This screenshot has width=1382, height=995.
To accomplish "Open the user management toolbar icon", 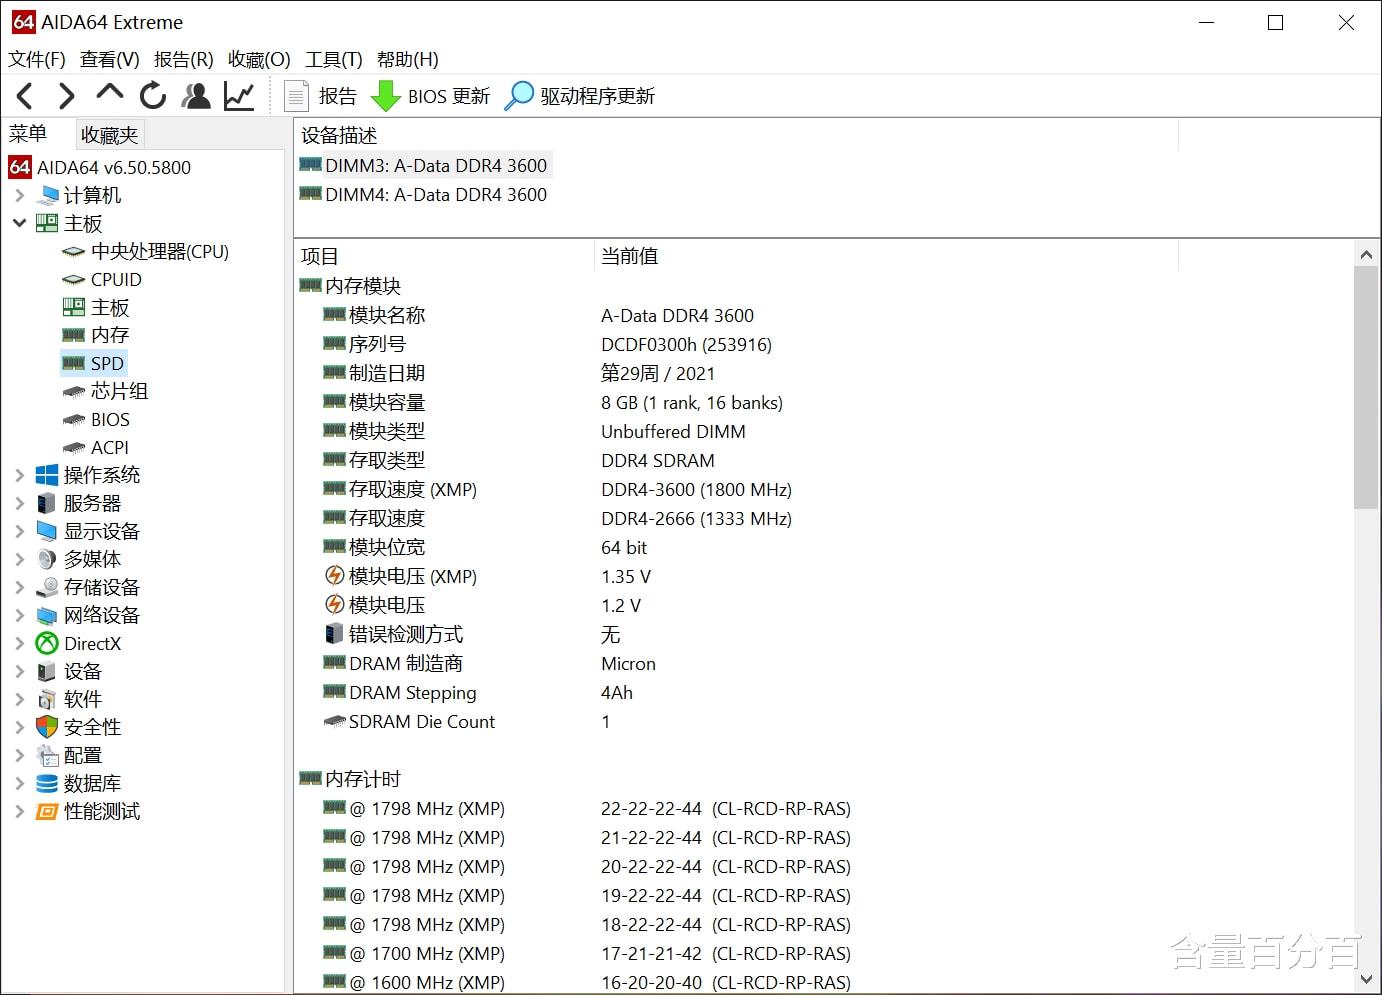I will click(196, 96).
